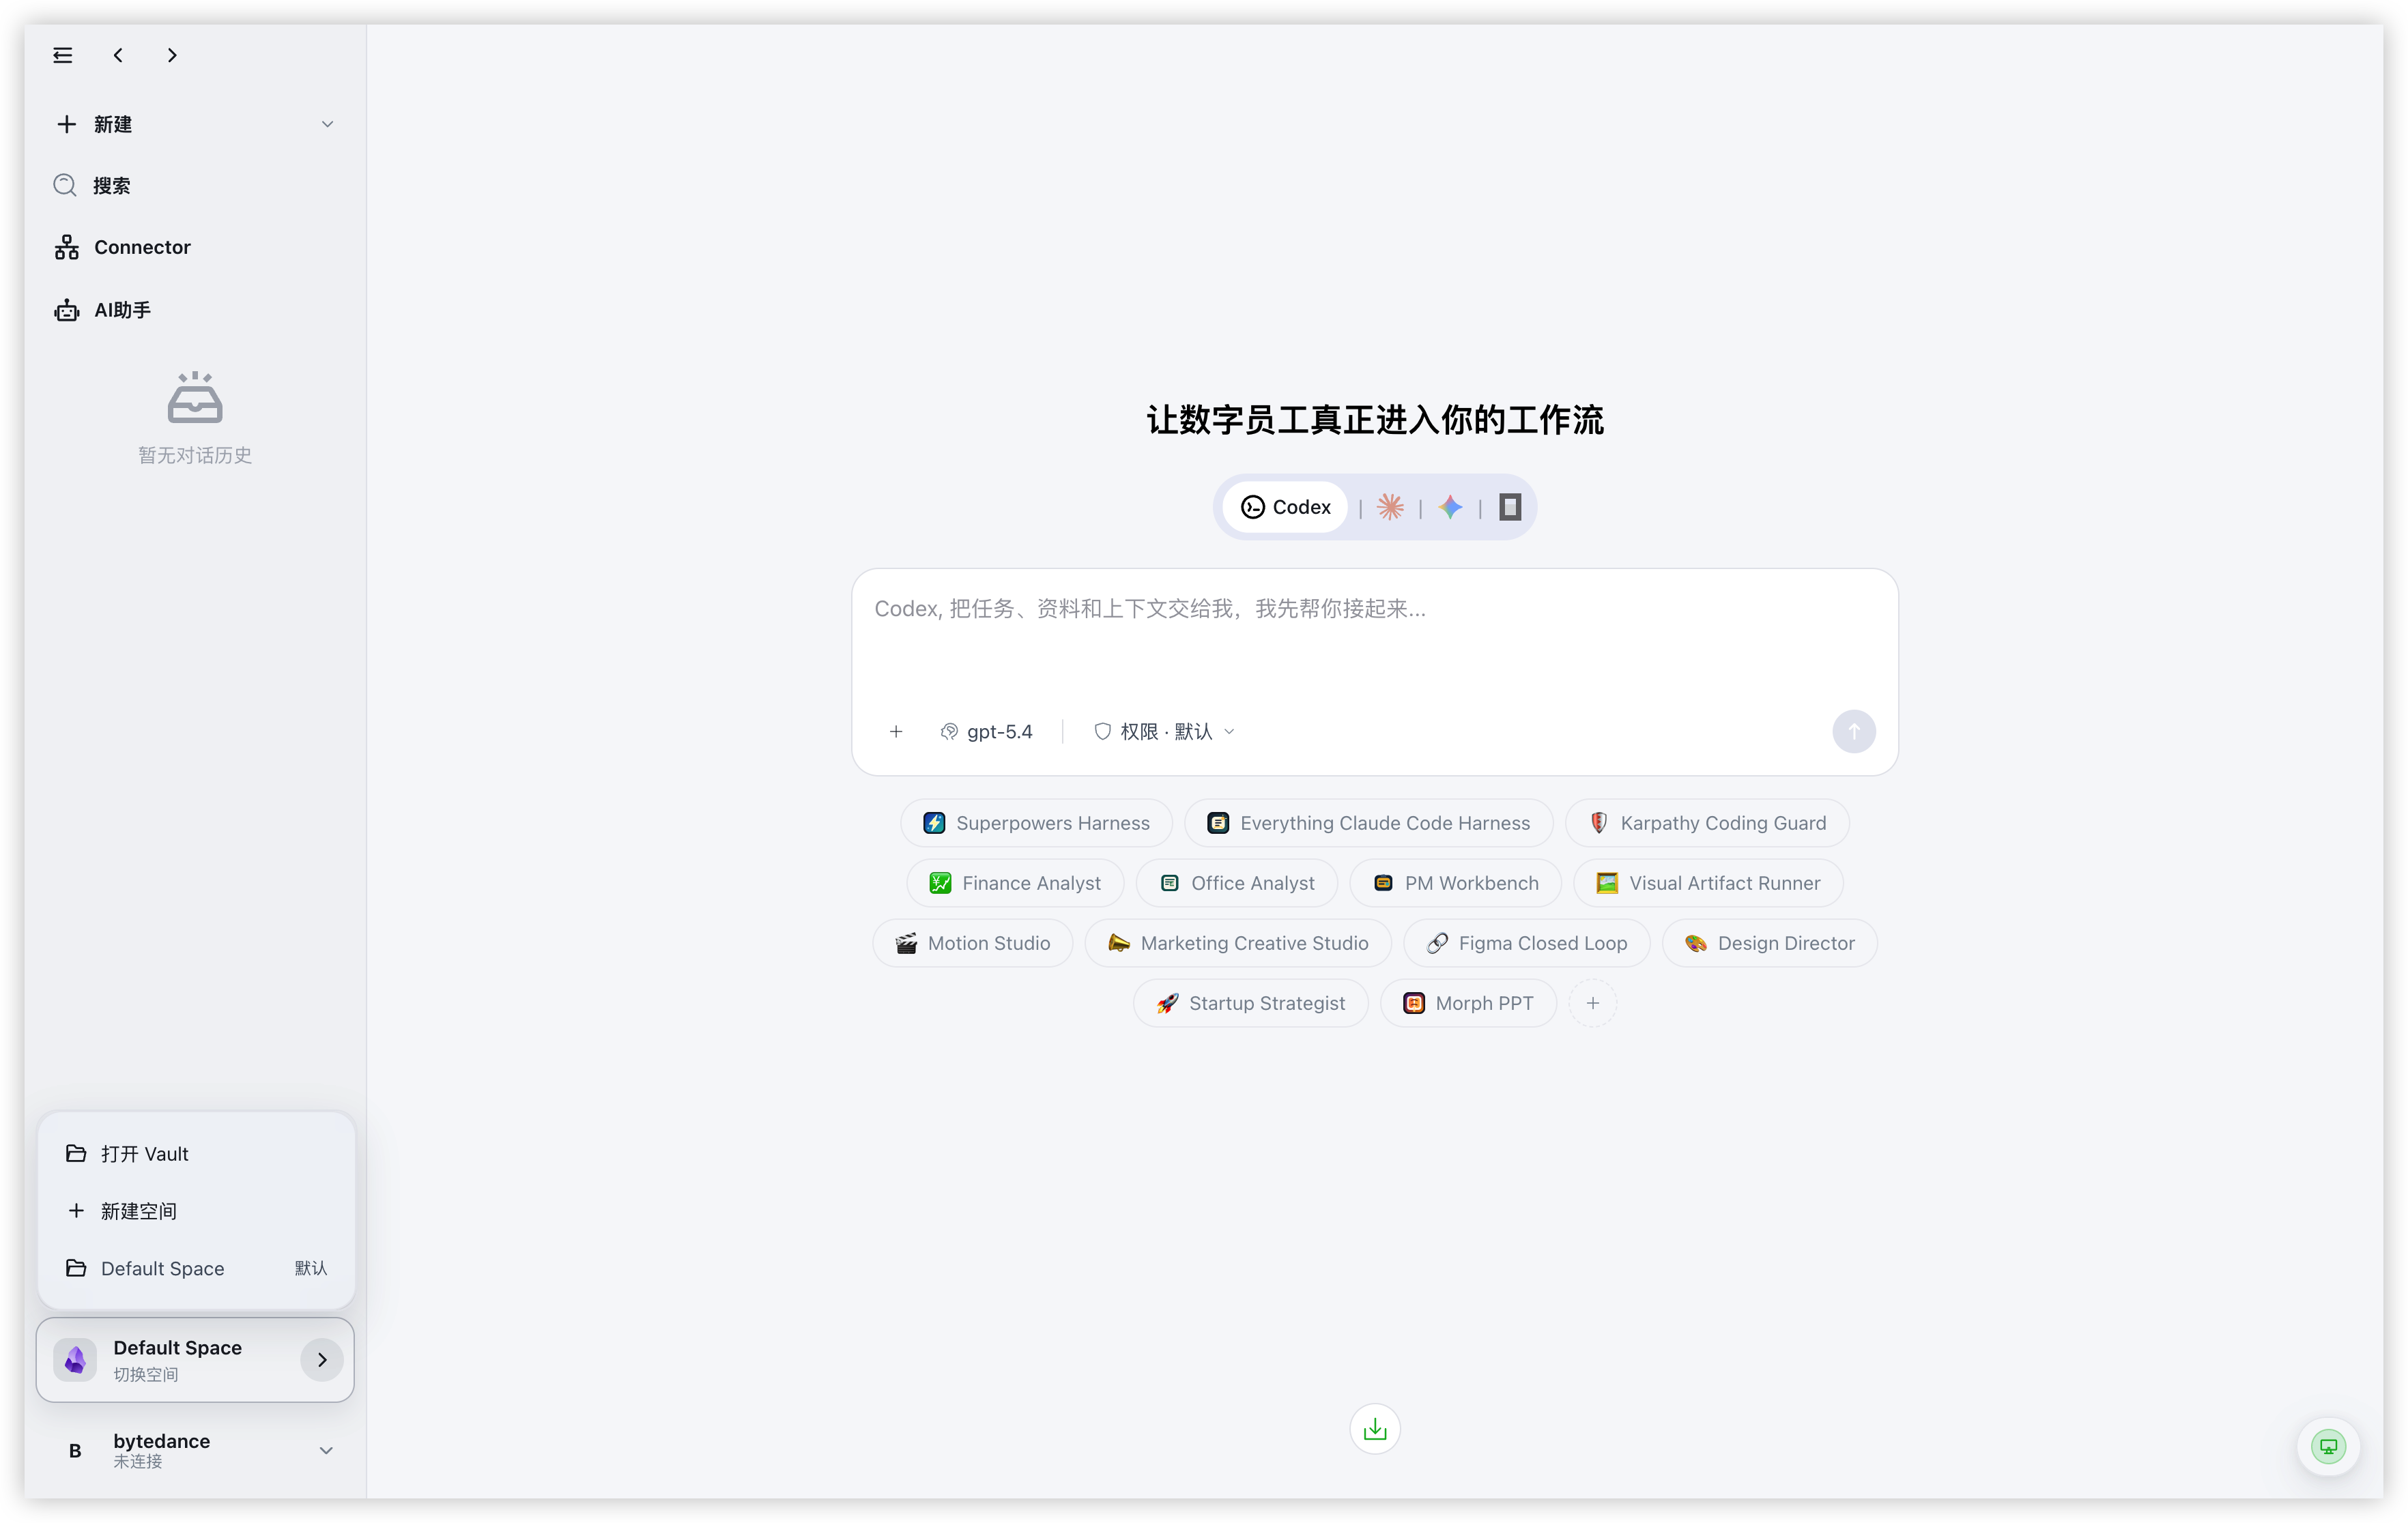Image resolution: width=2408 pixels, height=1523 pixels.
Task: Open the green monitor floating button
Action: click(x=2328, y=1446)
